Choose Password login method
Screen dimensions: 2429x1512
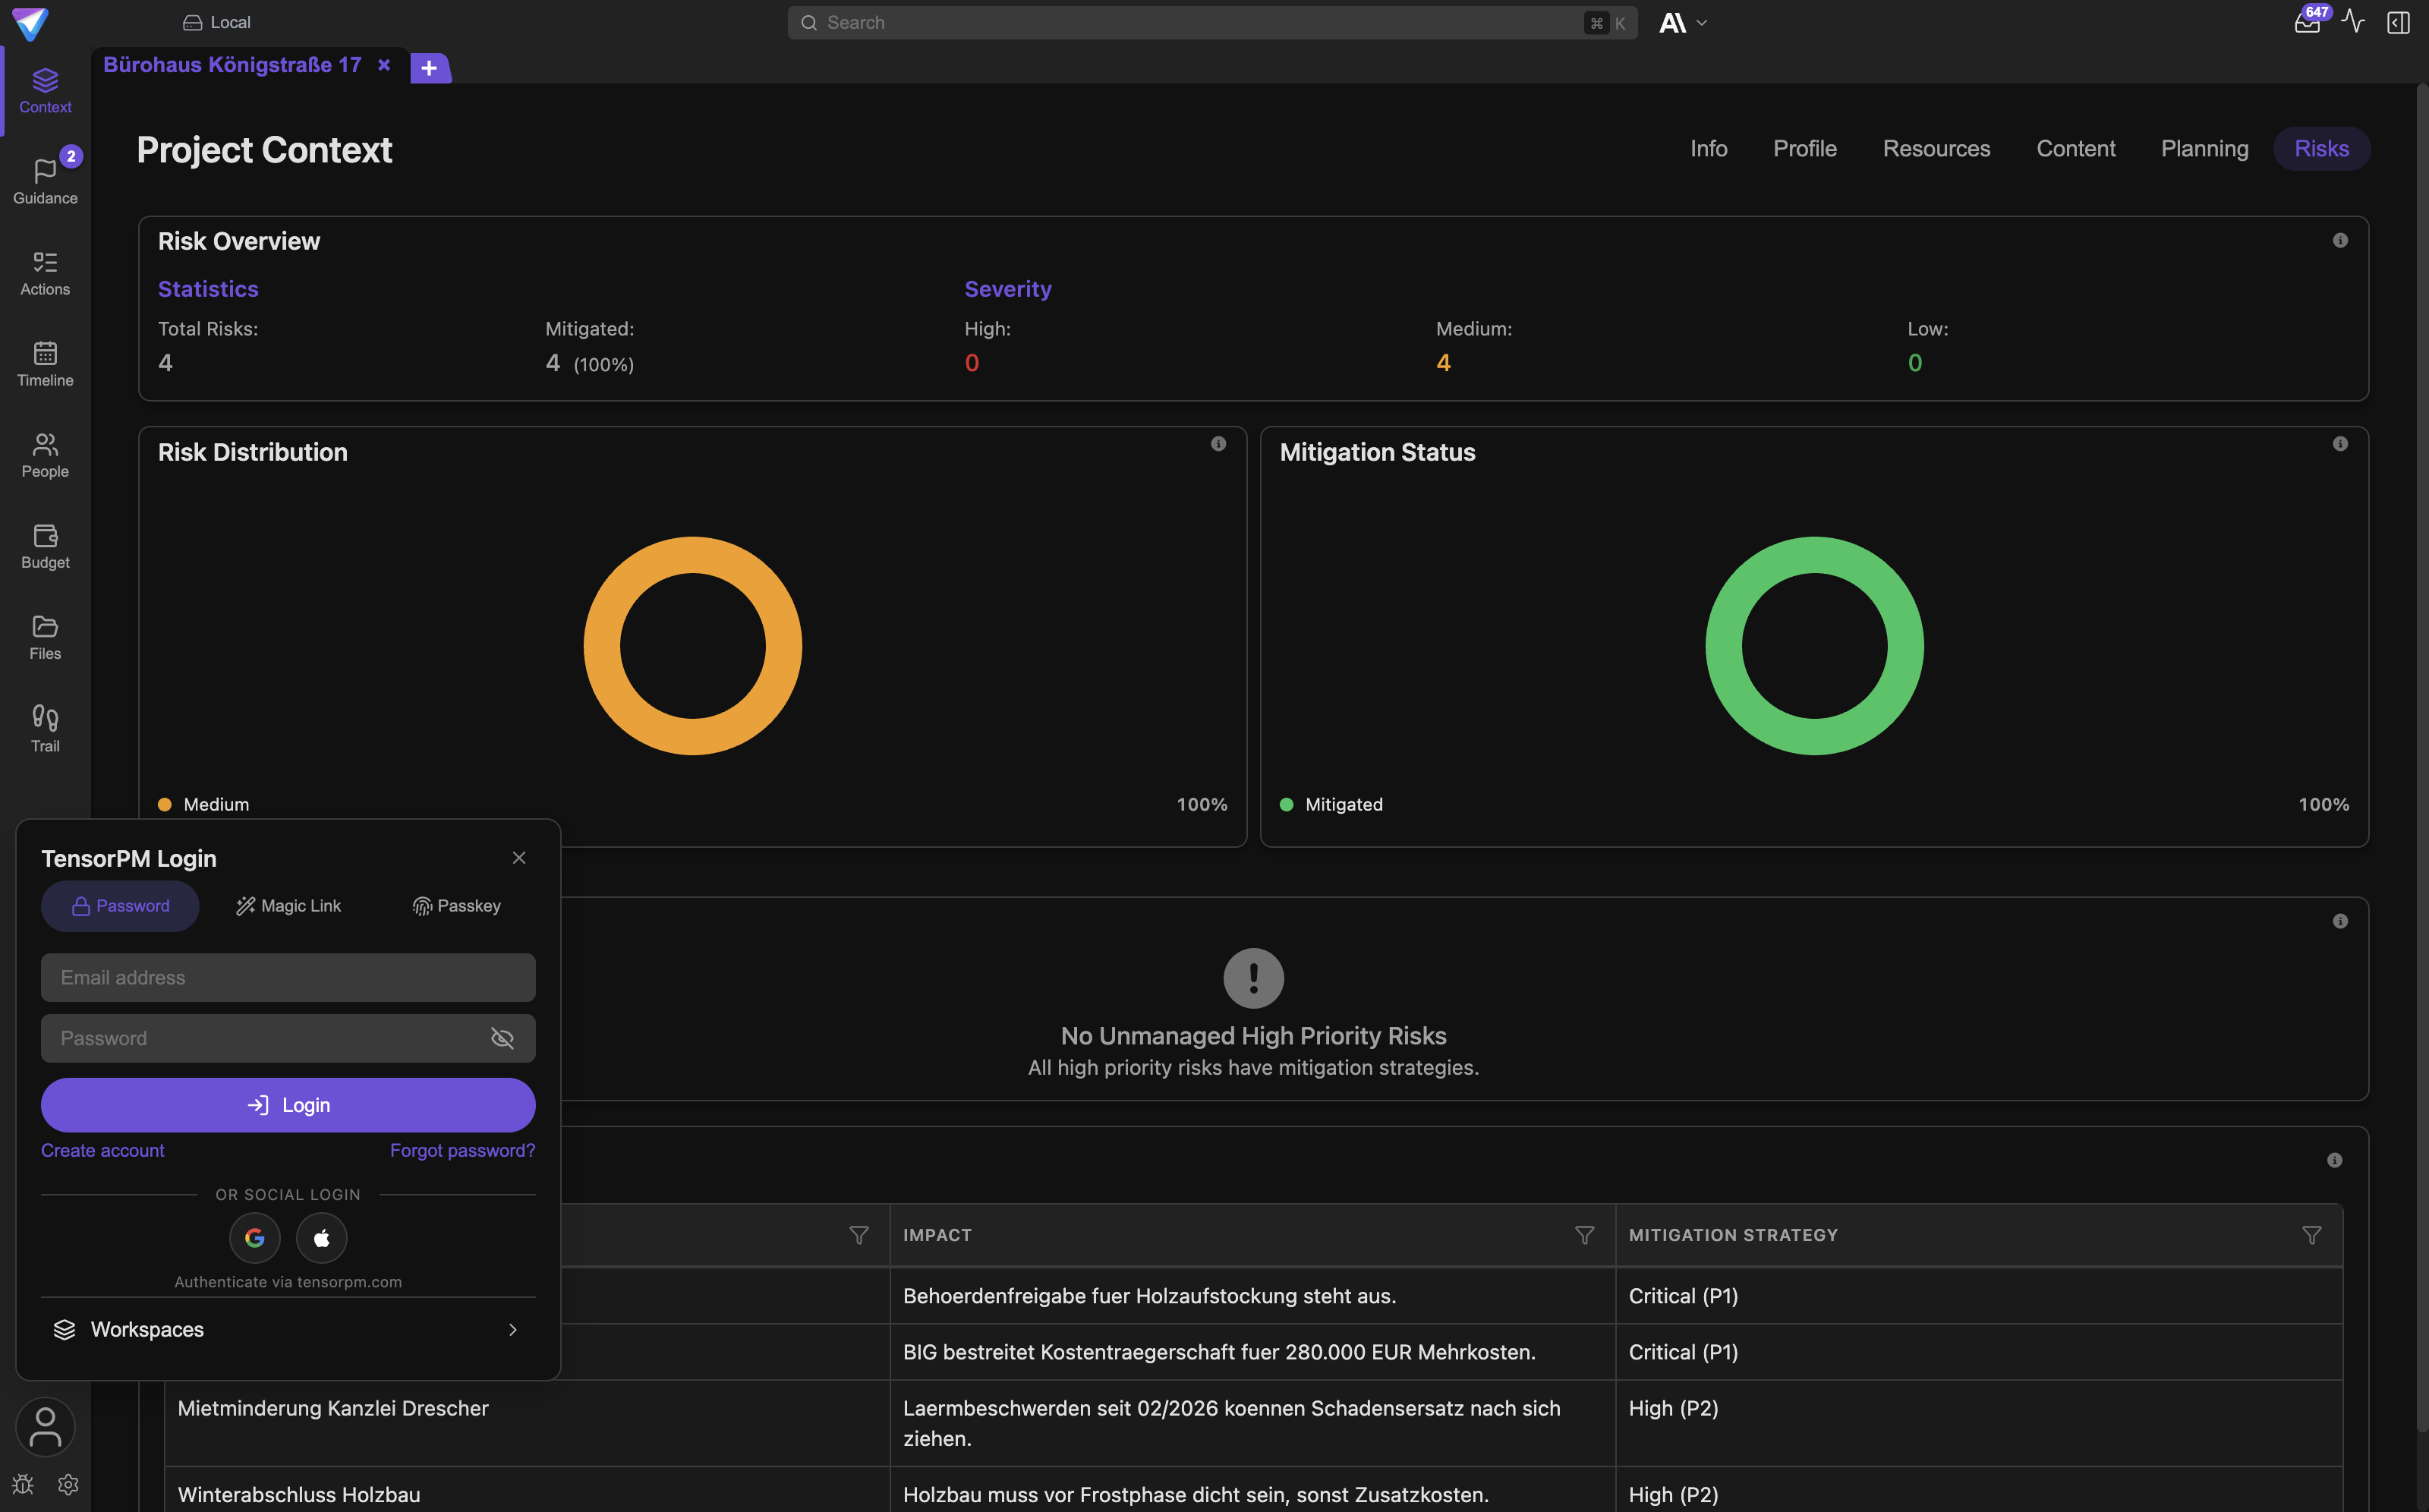120,906
